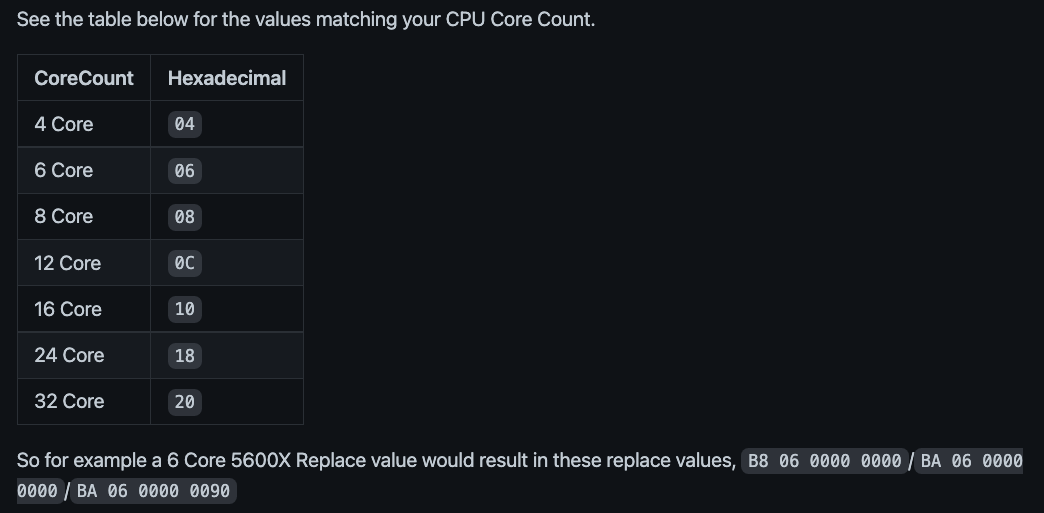The height and width of the screenshot is (513, 1044).
Task: Click the hex code 04 in table
Action: click(x=185, y=124)
